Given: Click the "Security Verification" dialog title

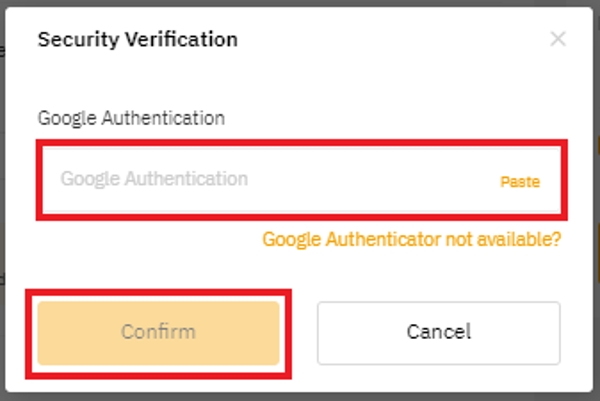Looking at the screenshot, I should [x=137, y=40].
